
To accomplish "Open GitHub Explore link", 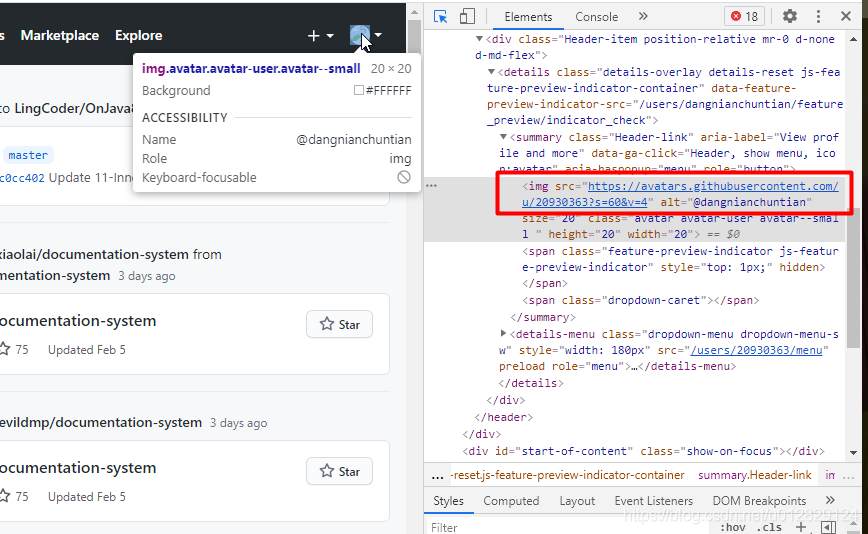I will [x=139, y=35].
